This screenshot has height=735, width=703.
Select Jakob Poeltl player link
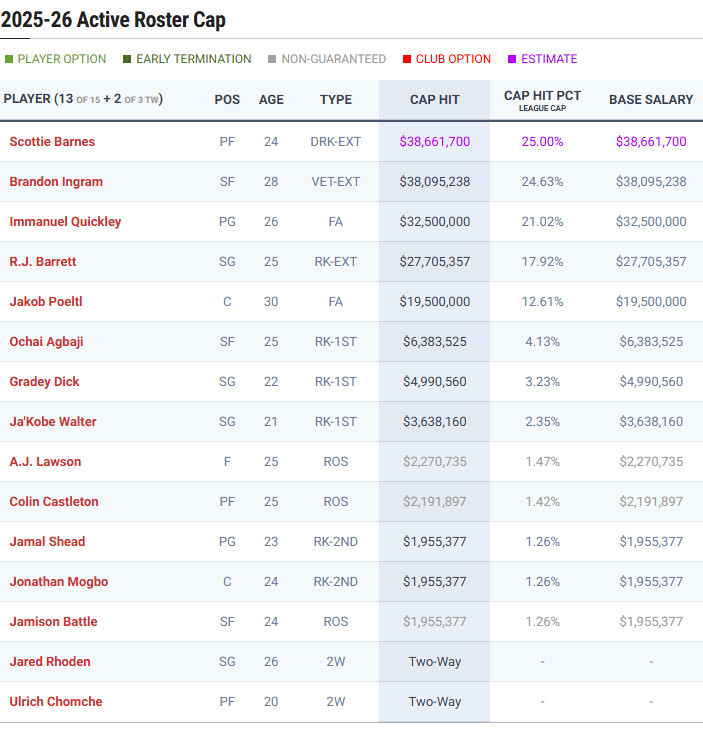tap(46, 301)
